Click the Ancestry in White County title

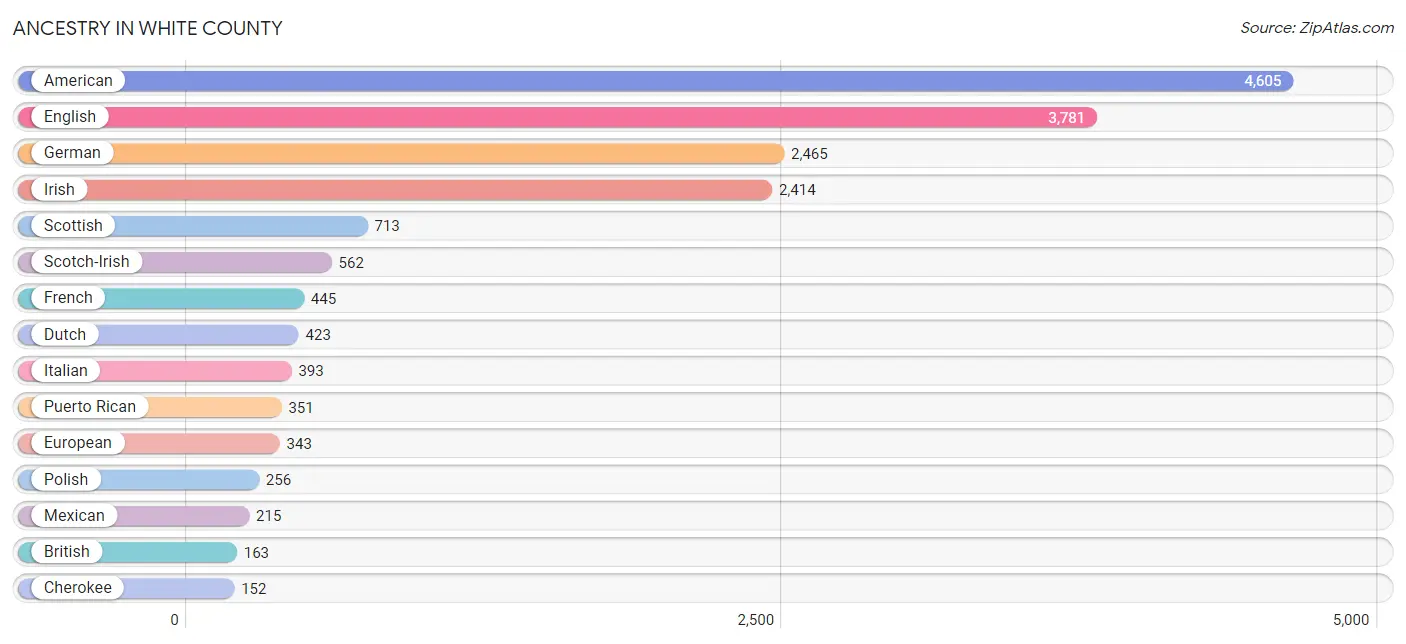[x=148, y=28]
